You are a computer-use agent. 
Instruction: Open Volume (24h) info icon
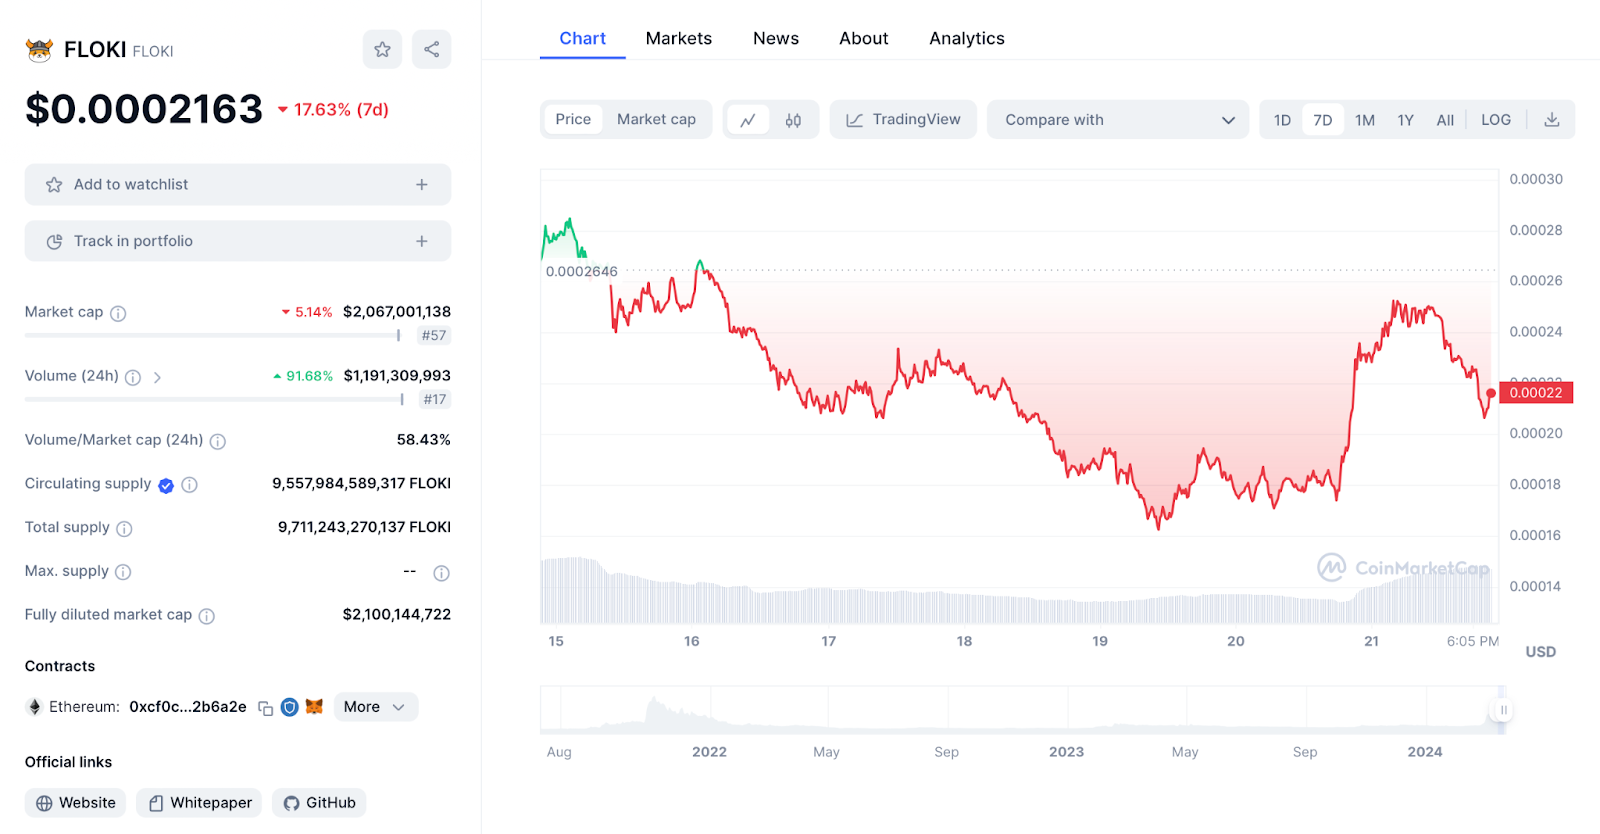132,377
